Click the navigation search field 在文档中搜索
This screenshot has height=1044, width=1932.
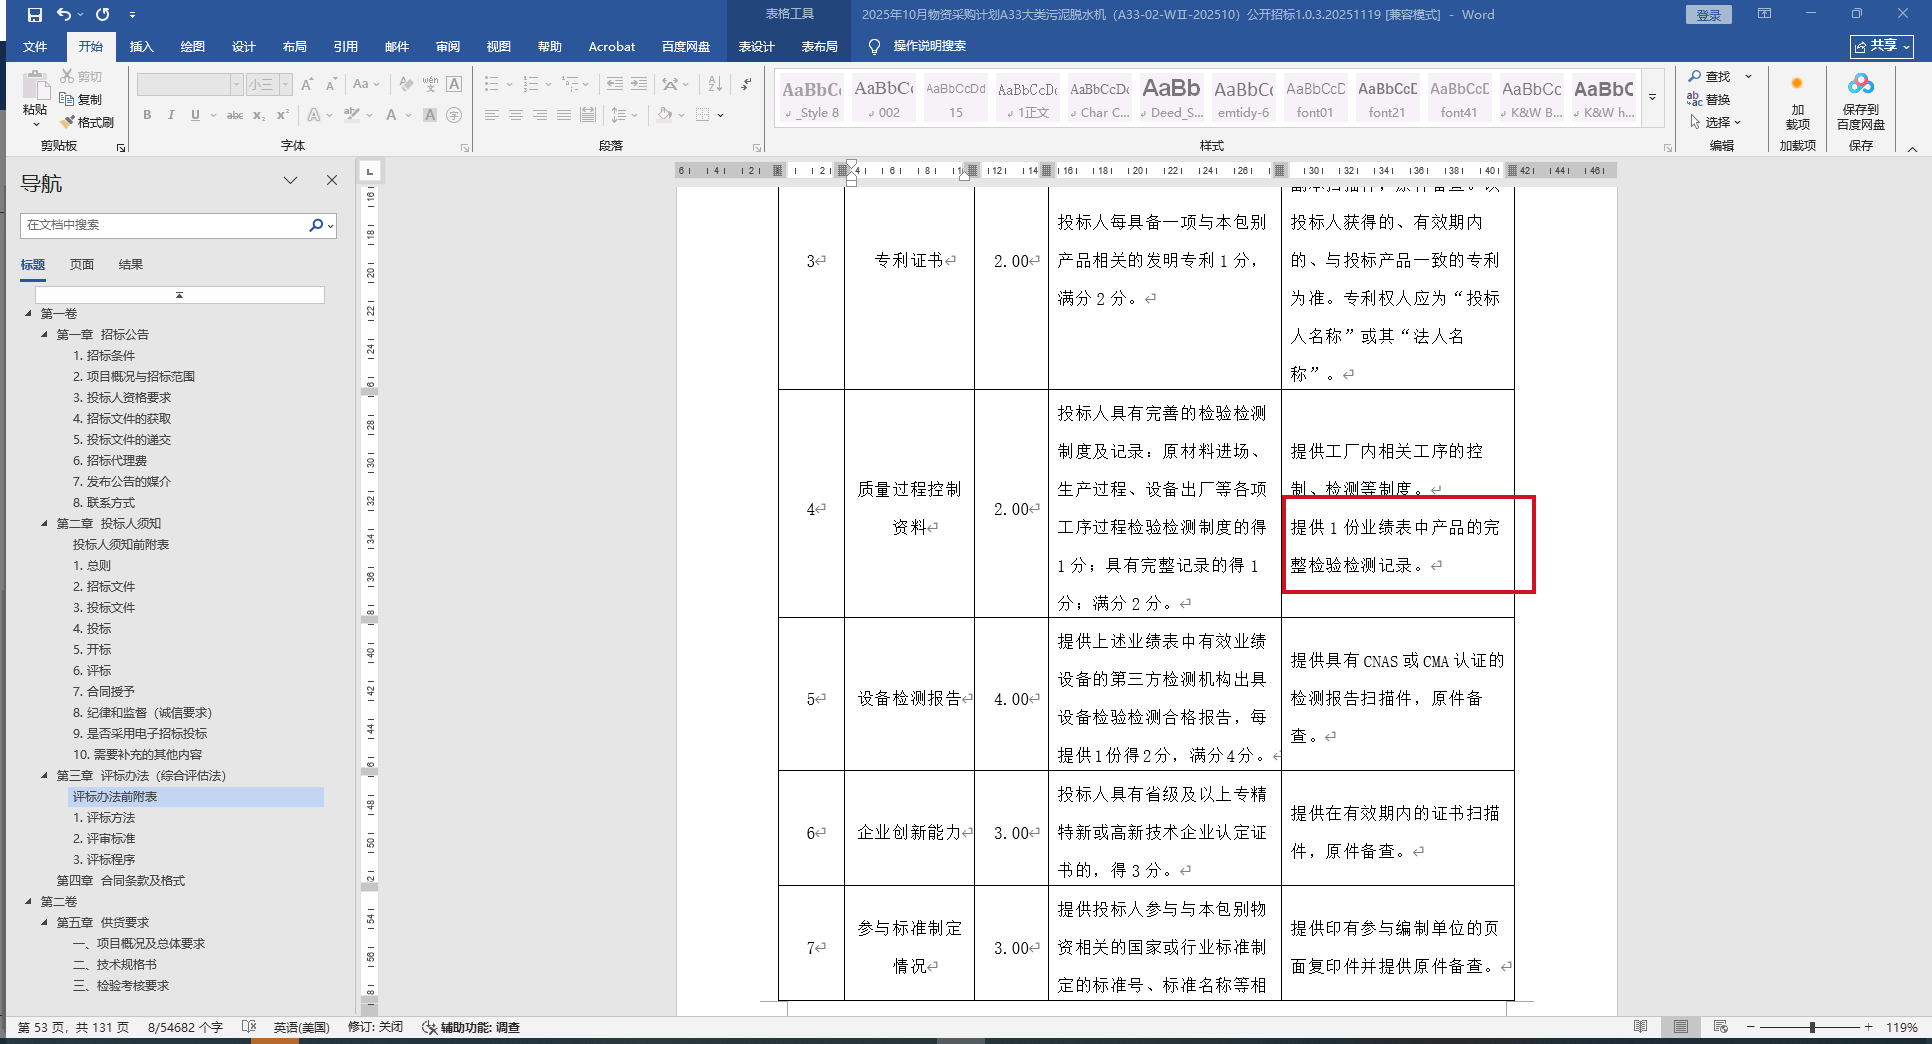click(165, 226)
